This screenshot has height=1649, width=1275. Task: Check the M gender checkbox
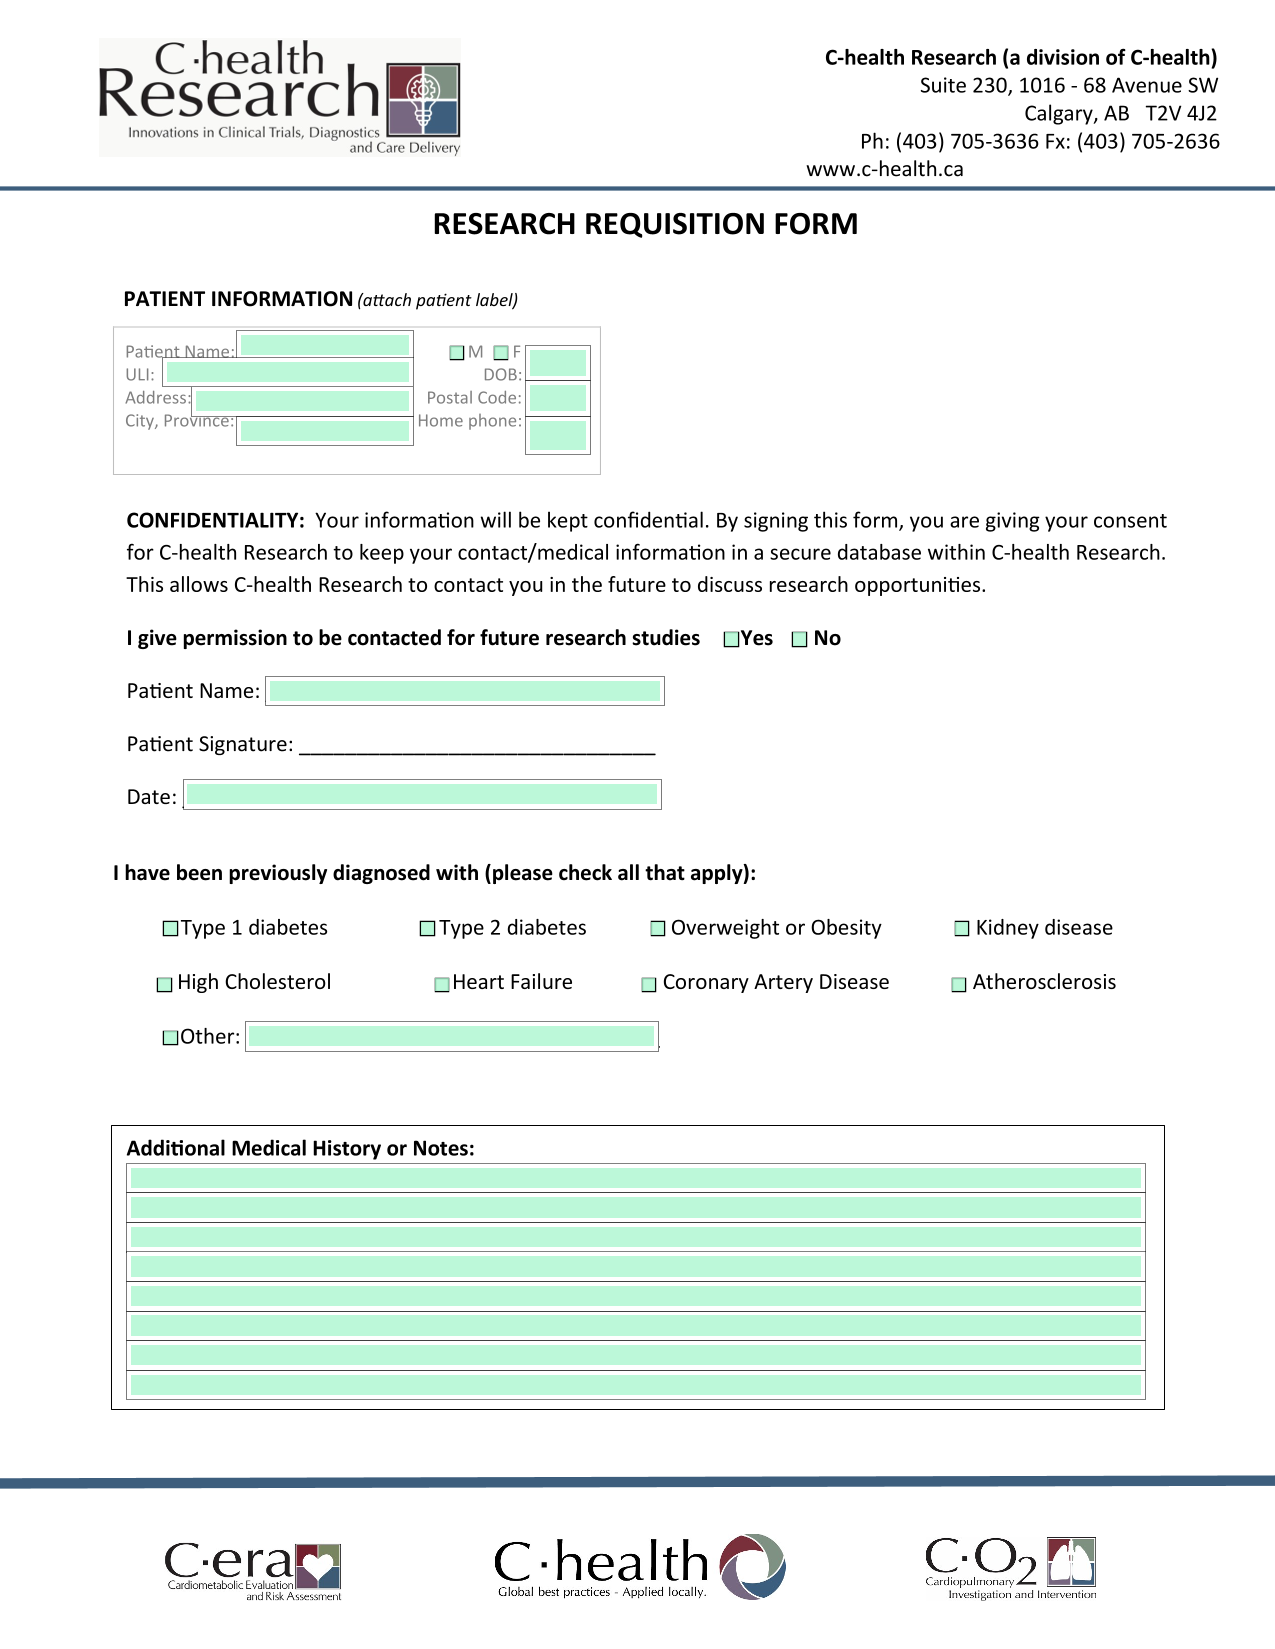click(x=457, y=352)
